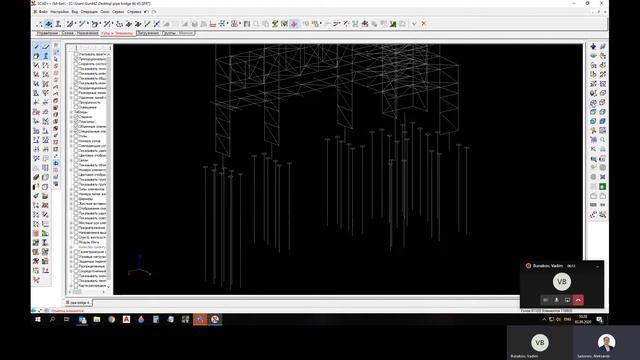Mute the microphone in the call overlay
640x360 pixels.
556,300
